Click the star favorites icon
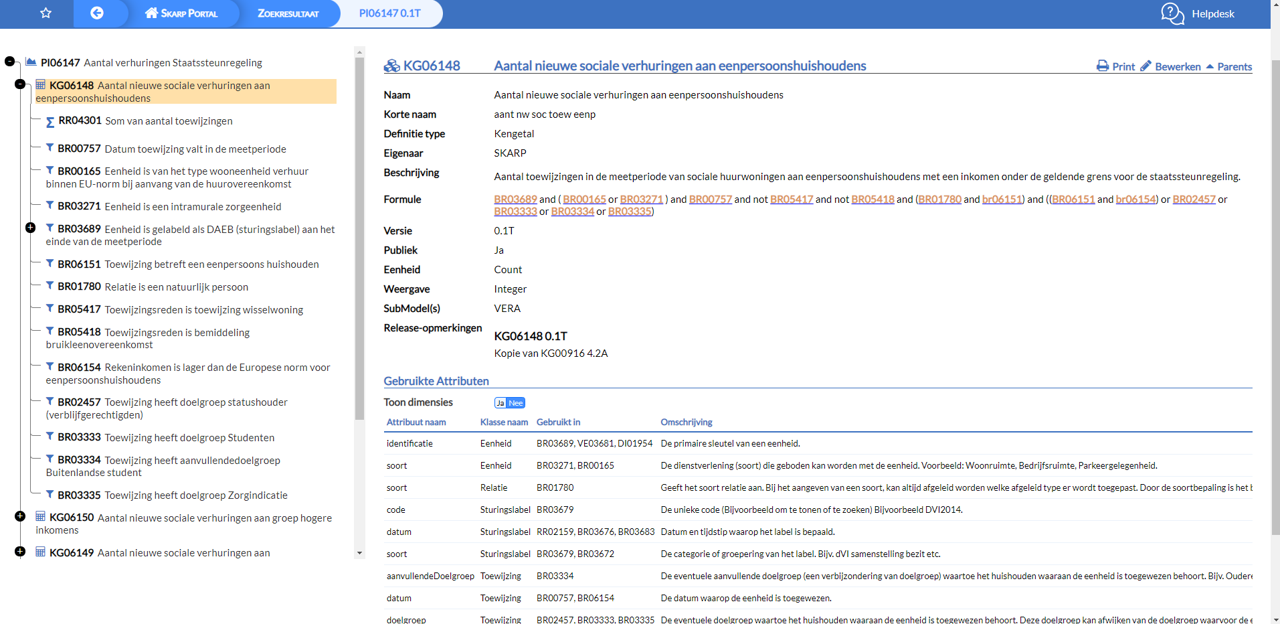Screen dimensions: 1280x624 (x=45, y=13)
